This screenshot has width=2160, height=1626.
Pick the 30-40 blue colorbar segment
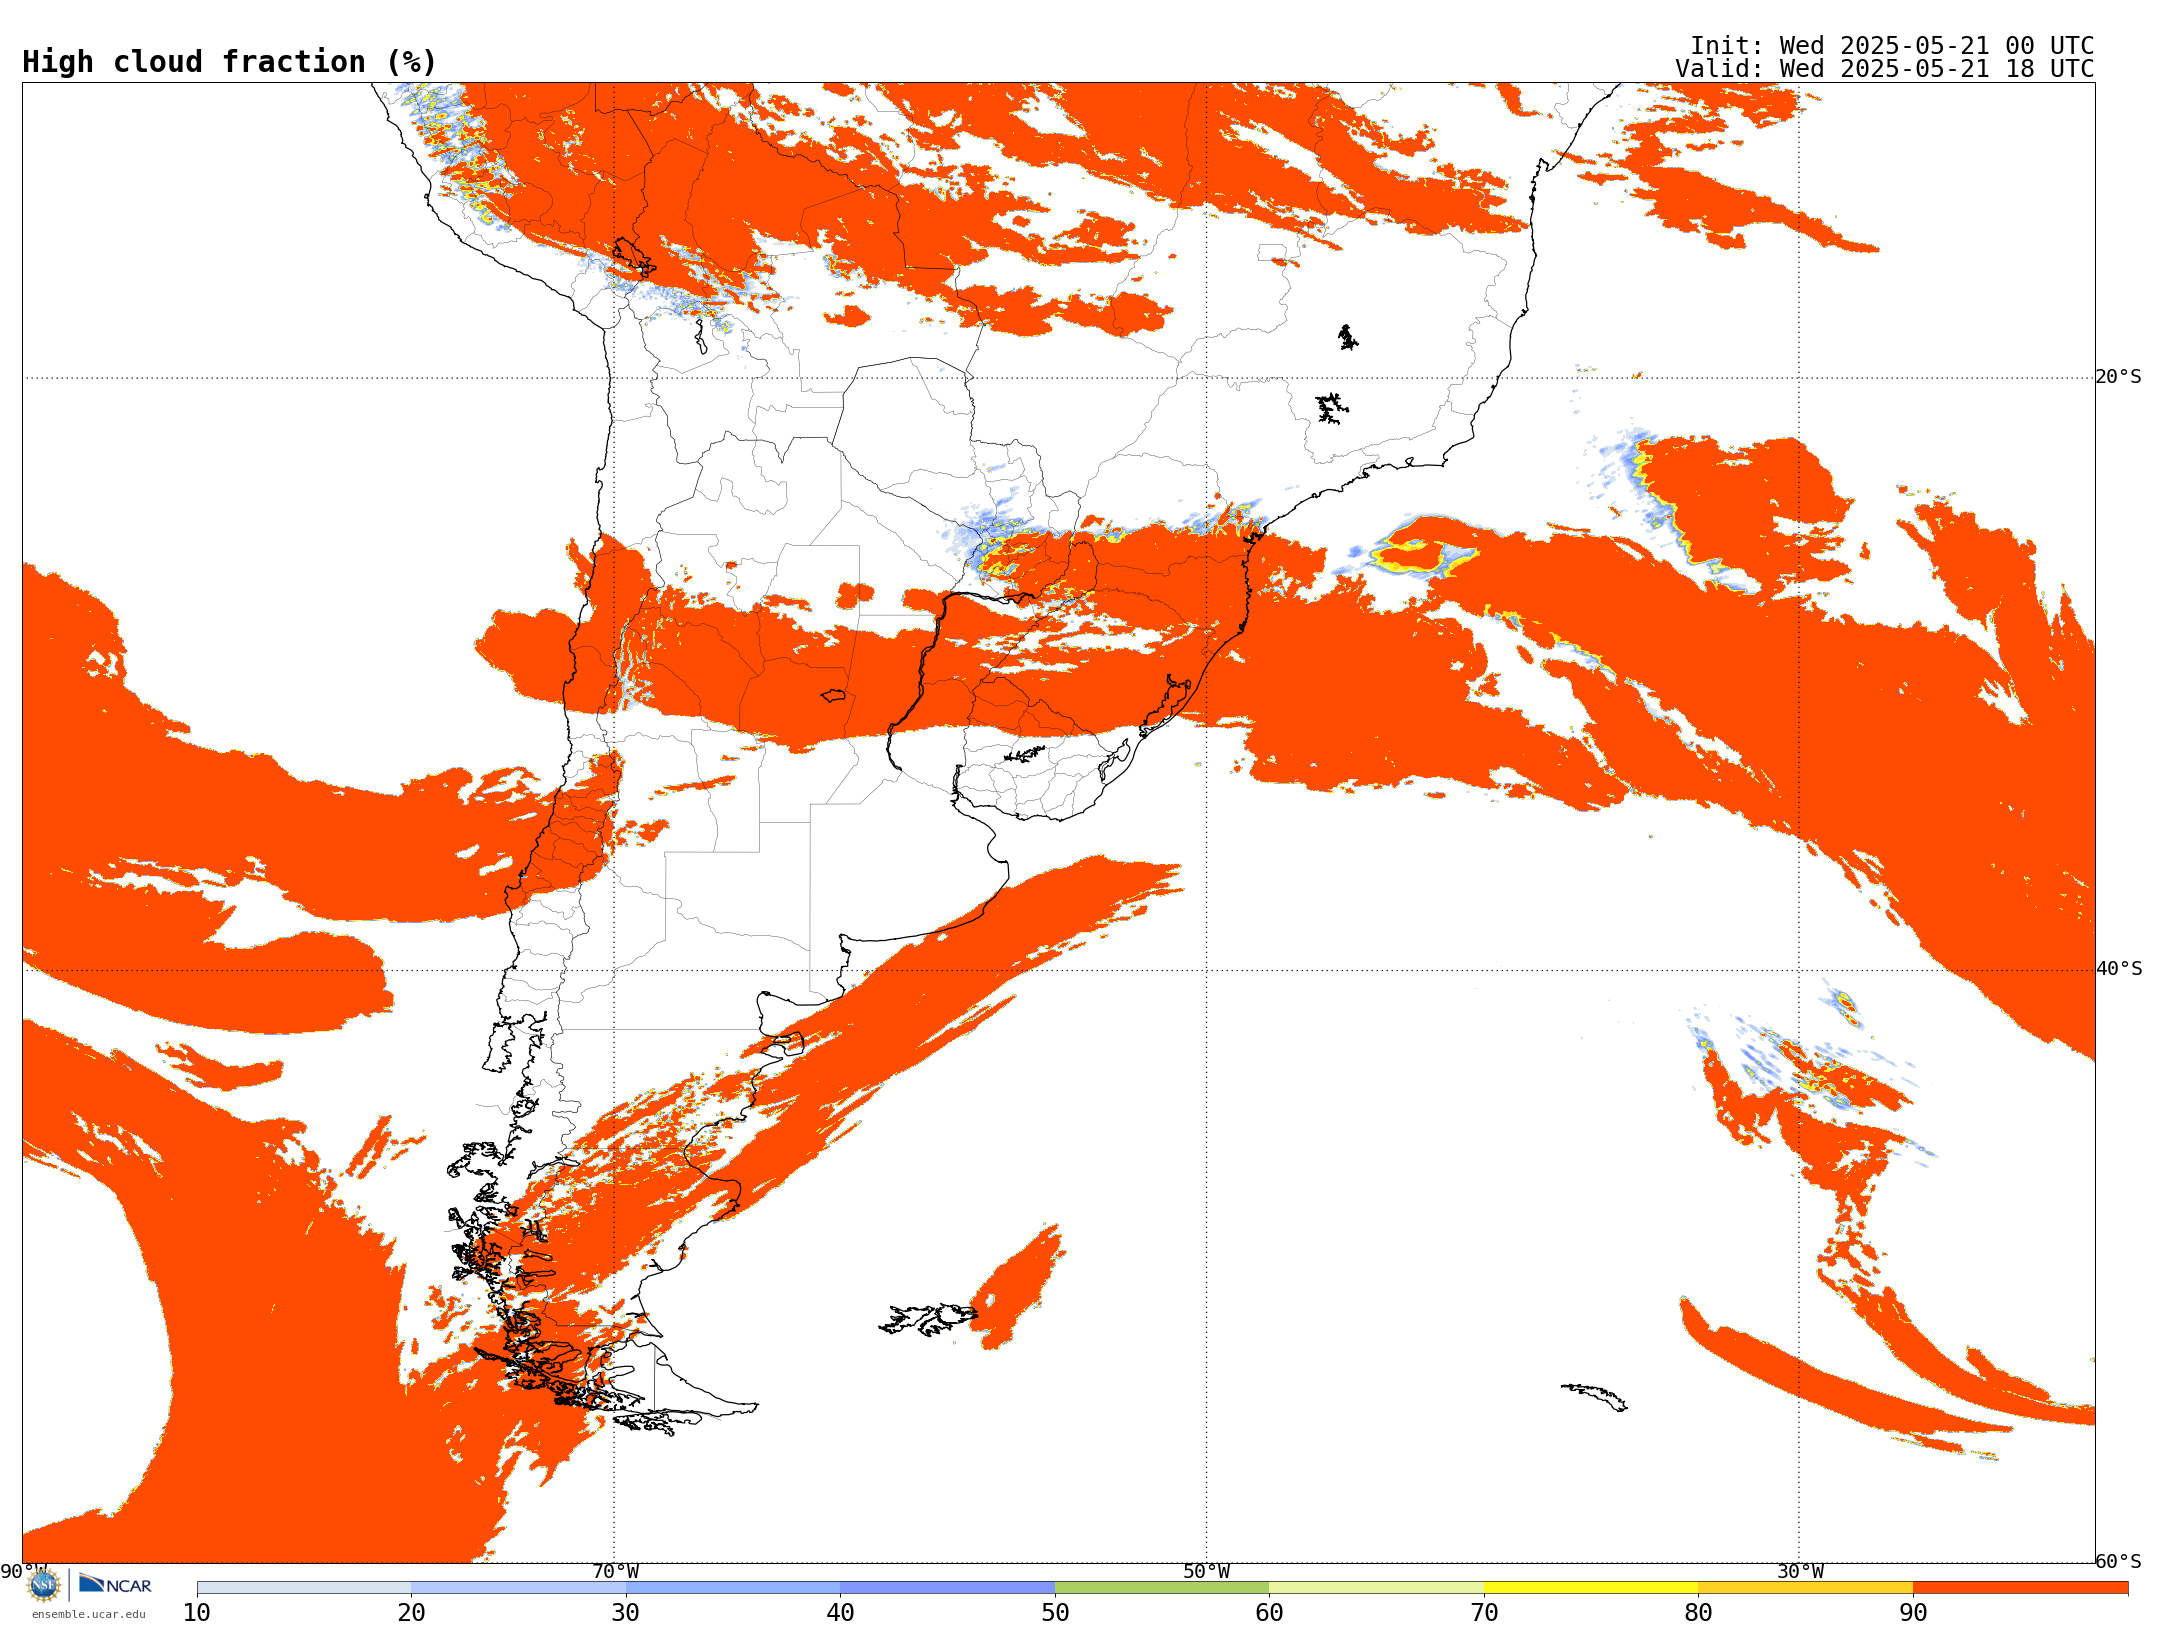(733, 1587)
